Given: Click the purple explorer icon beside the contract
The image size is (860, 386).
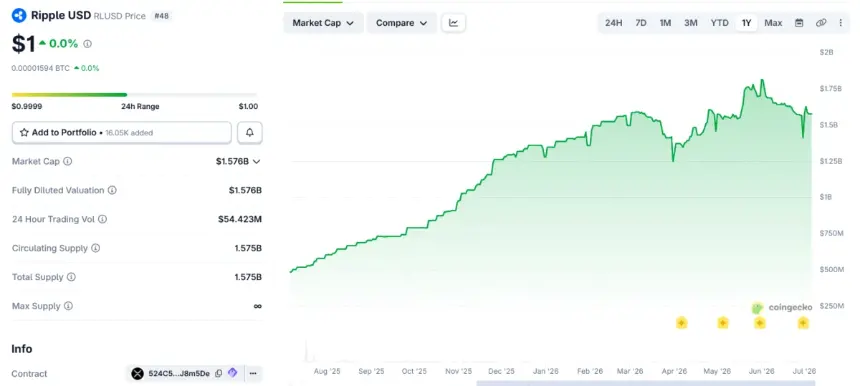Looking at the screenshot, I should tap(233, 373).
